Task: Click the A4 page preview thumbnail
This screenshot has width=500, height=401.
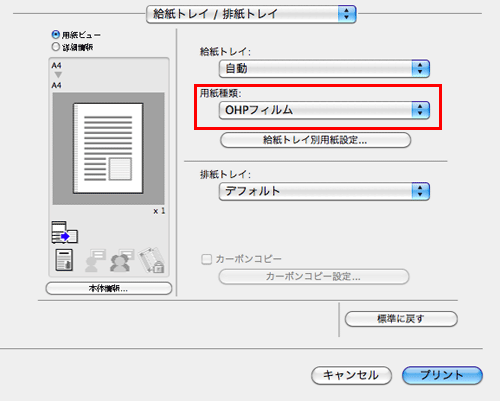Action: 108,149
